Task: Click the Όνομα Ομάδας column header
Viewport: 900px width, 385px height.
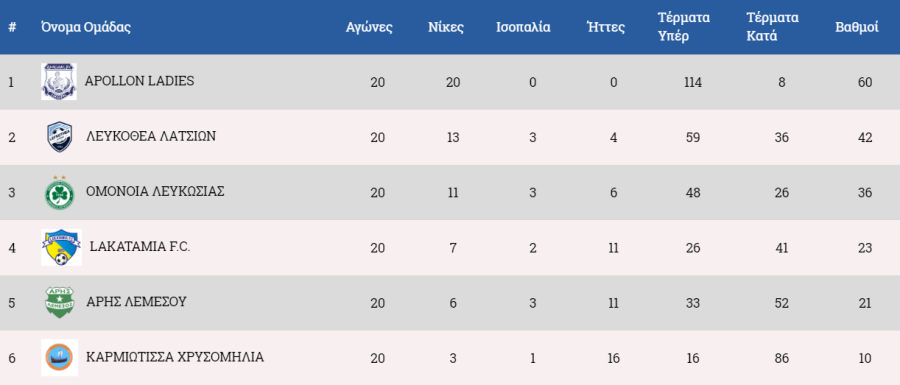Action: tap(86, 27)
